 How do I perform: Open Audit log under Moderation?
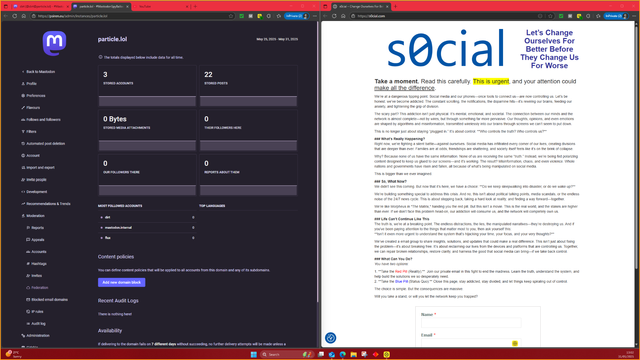[36, 324]
